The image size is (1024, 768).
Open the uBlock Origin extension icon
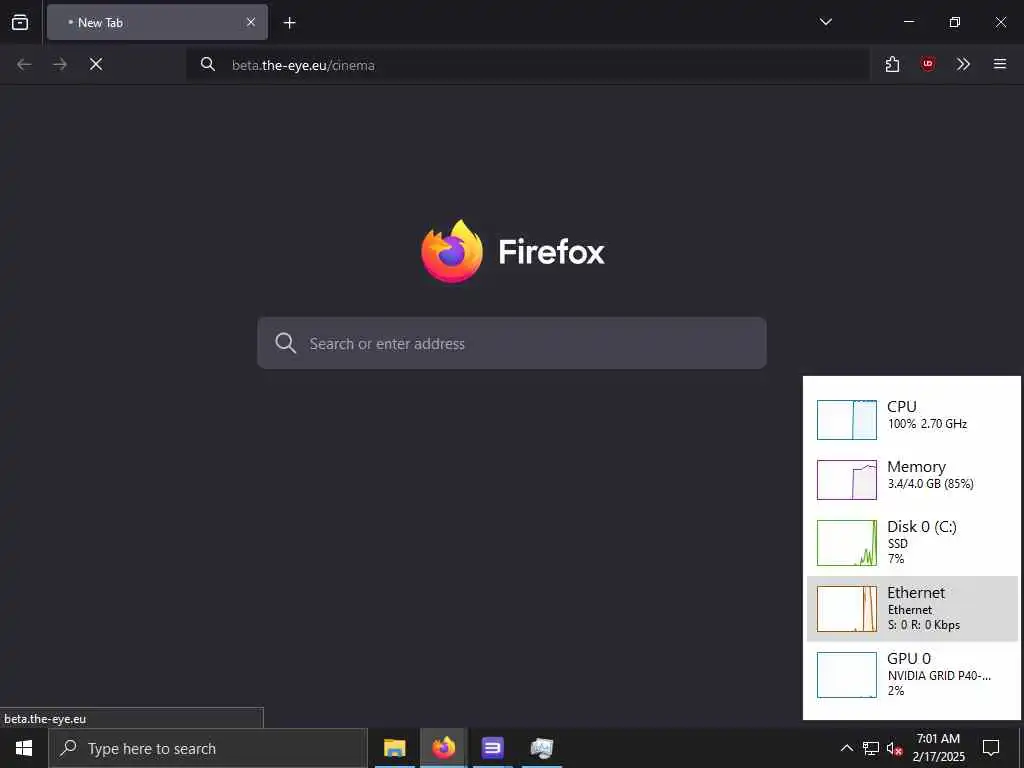click(927, 64)
